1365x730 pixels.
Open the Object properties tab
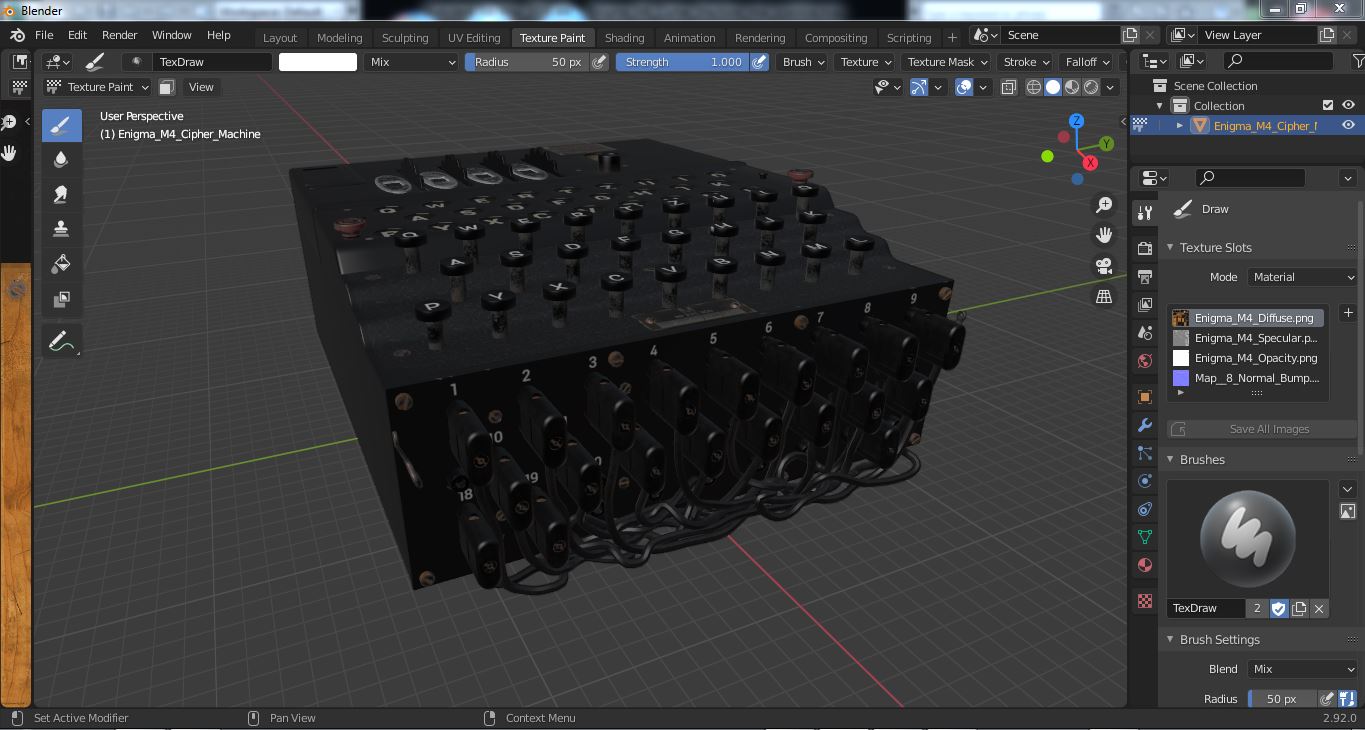1145,397
